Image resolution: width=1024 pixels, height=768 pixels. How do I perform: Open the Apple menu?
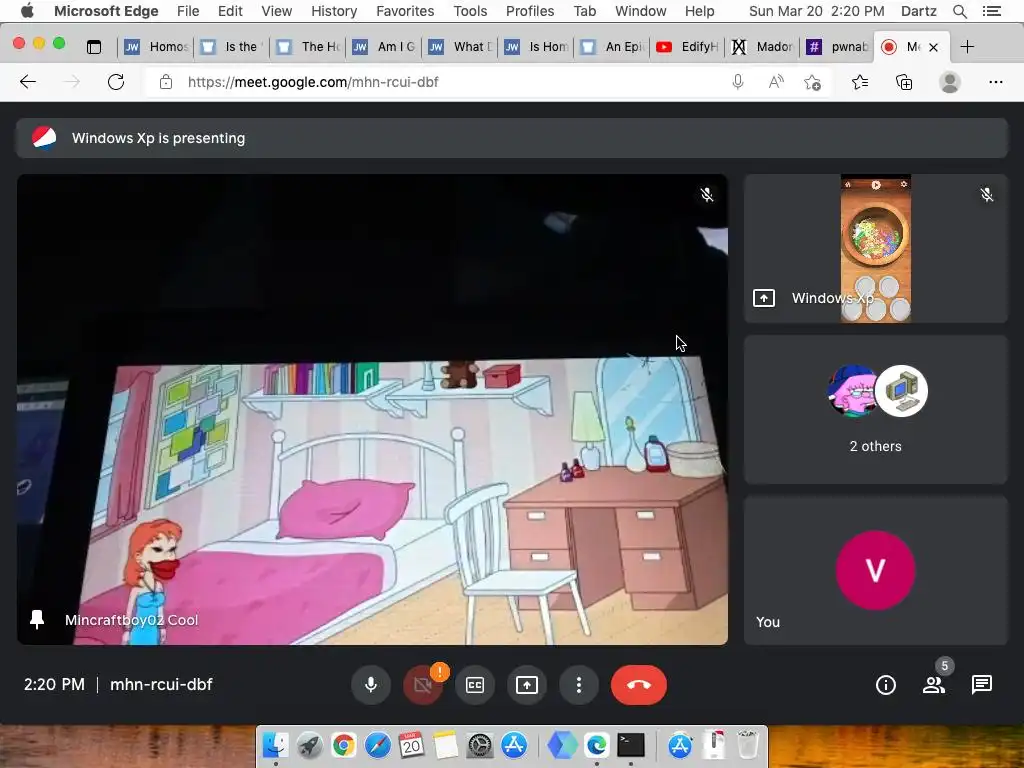(27, 11)
